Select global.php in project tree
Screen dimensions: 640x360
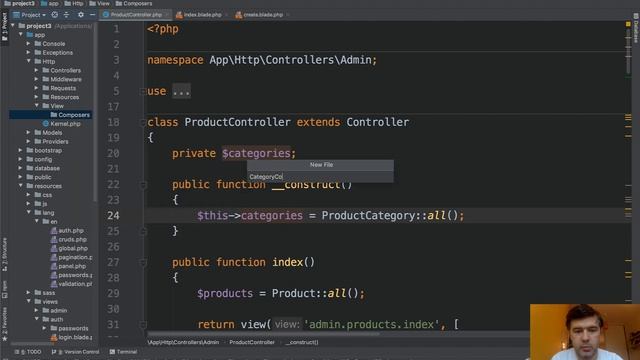[x=69, y=249]
